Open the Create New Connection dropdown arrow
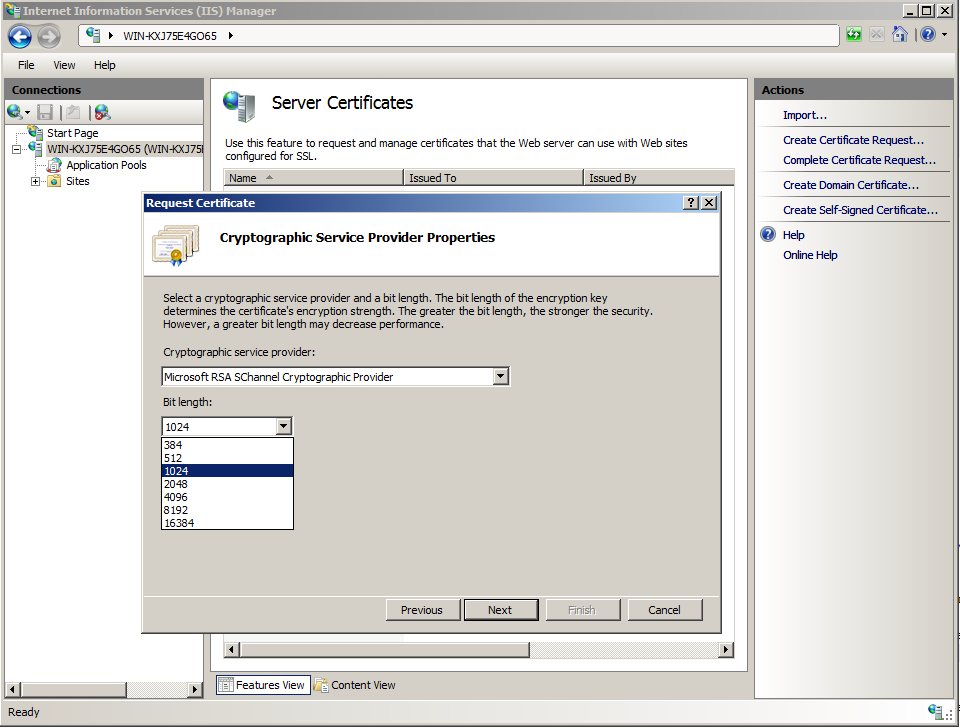 (x=27, y=113)
